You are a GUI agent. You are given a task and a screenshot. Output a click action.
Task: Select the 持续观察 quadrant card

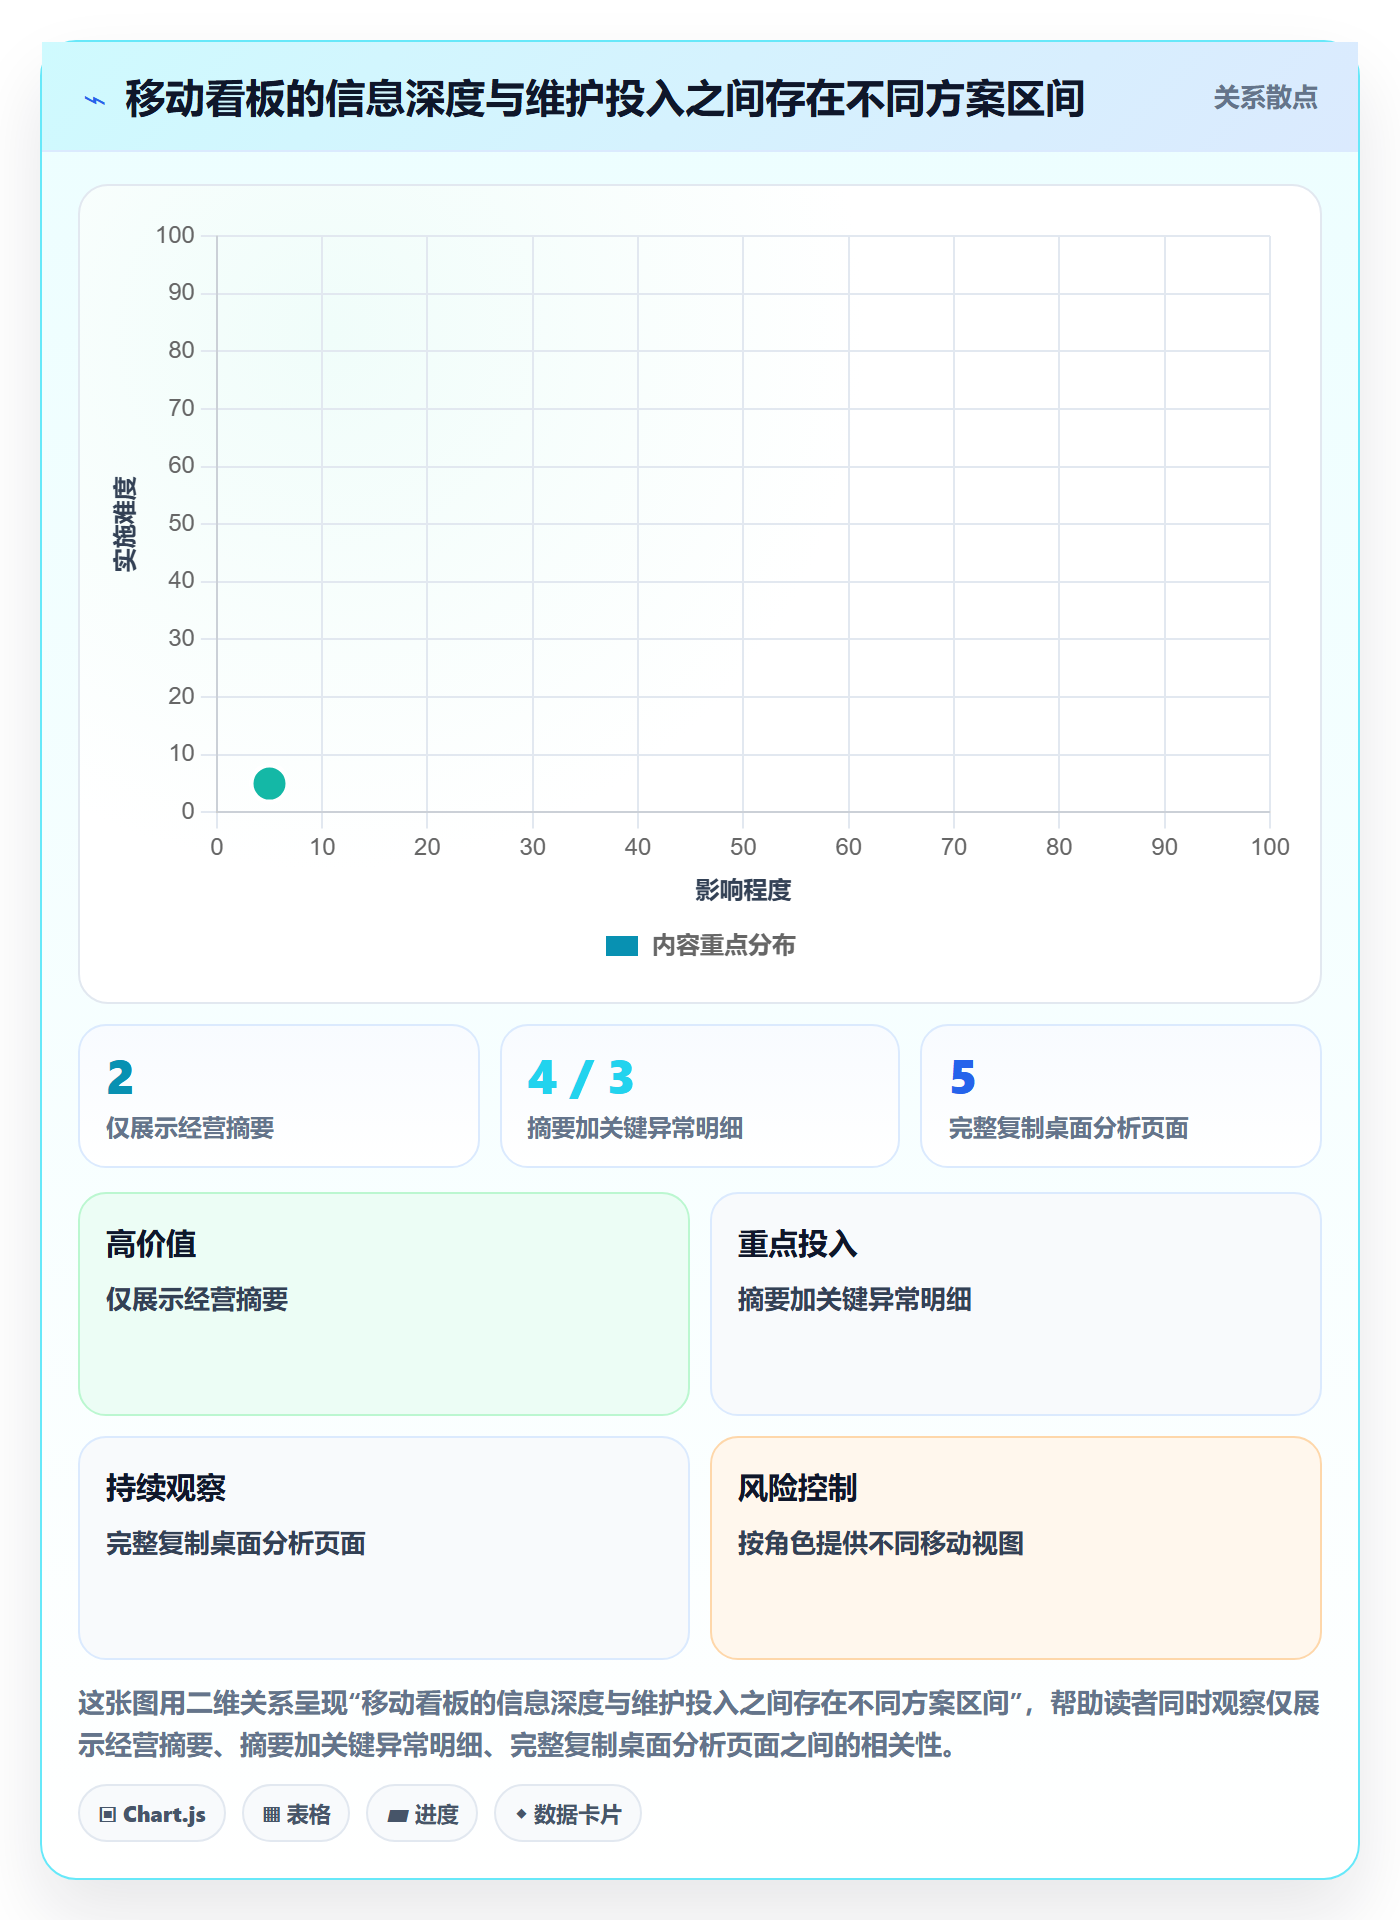(384, 1548)
